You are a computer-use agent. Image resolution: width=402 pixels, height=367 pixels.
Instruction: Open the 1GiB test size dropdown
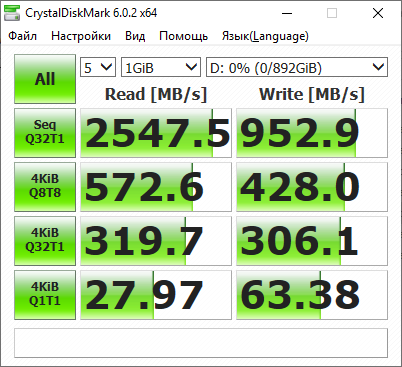tap(161, 67)
